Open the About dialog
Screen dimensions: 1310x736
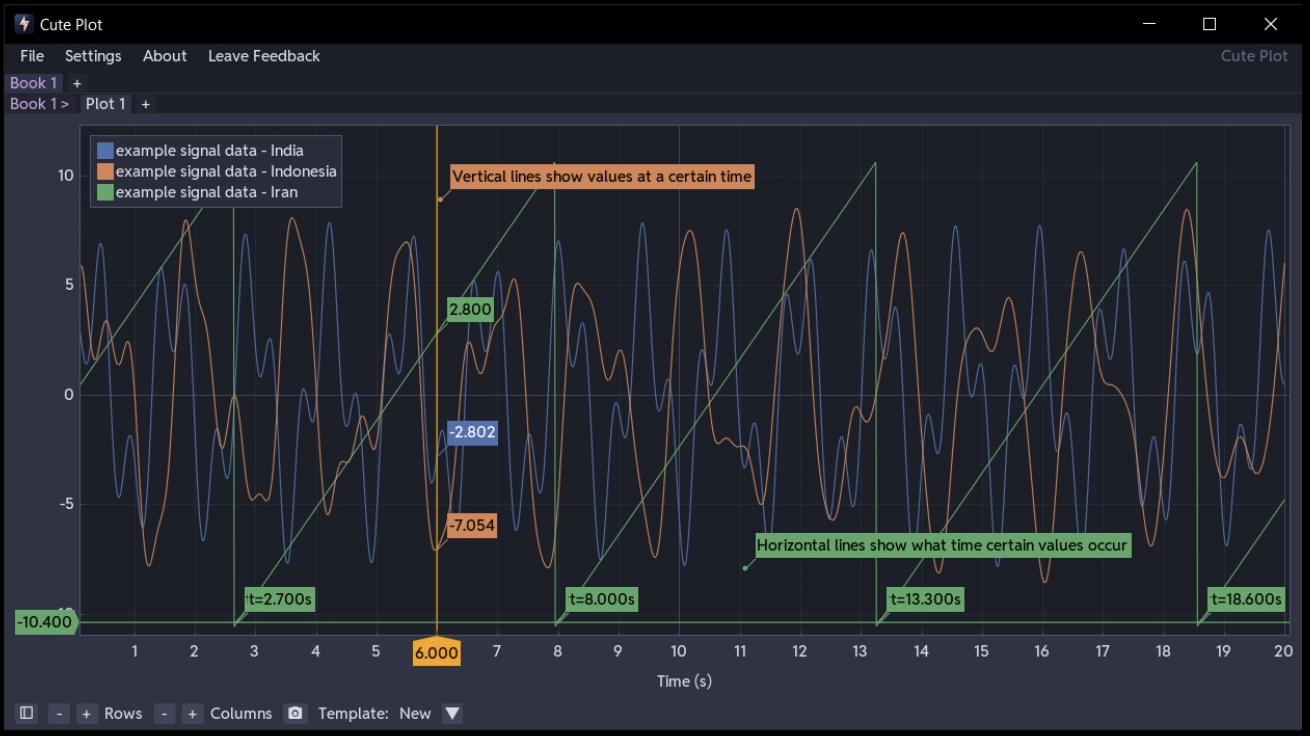pos(164,56)
